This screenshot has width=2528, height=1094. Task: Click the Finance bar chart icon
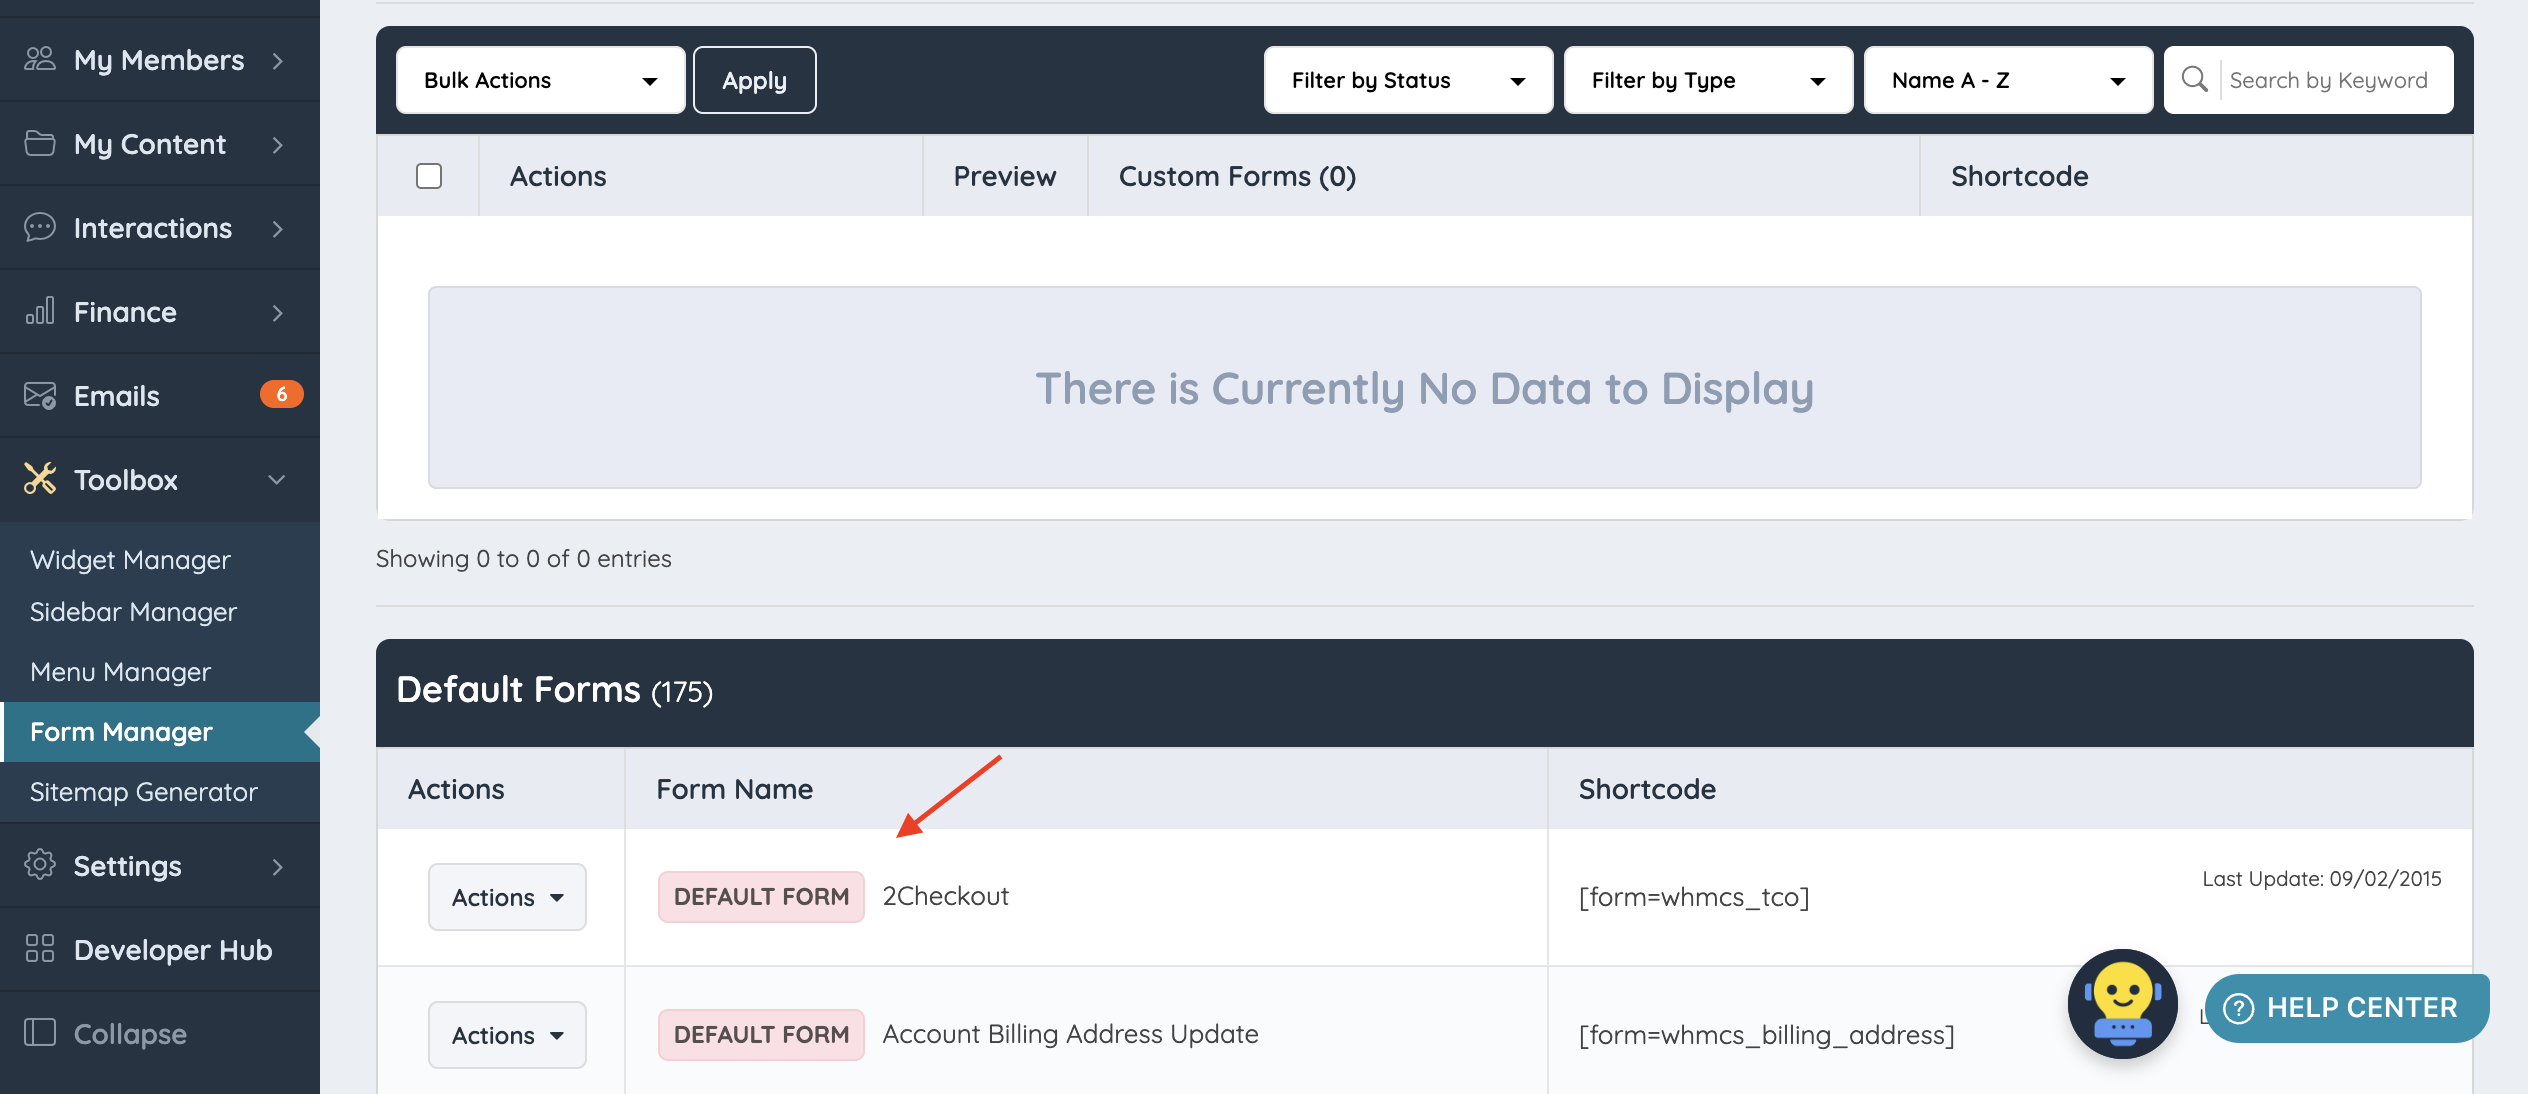point(40,311)
